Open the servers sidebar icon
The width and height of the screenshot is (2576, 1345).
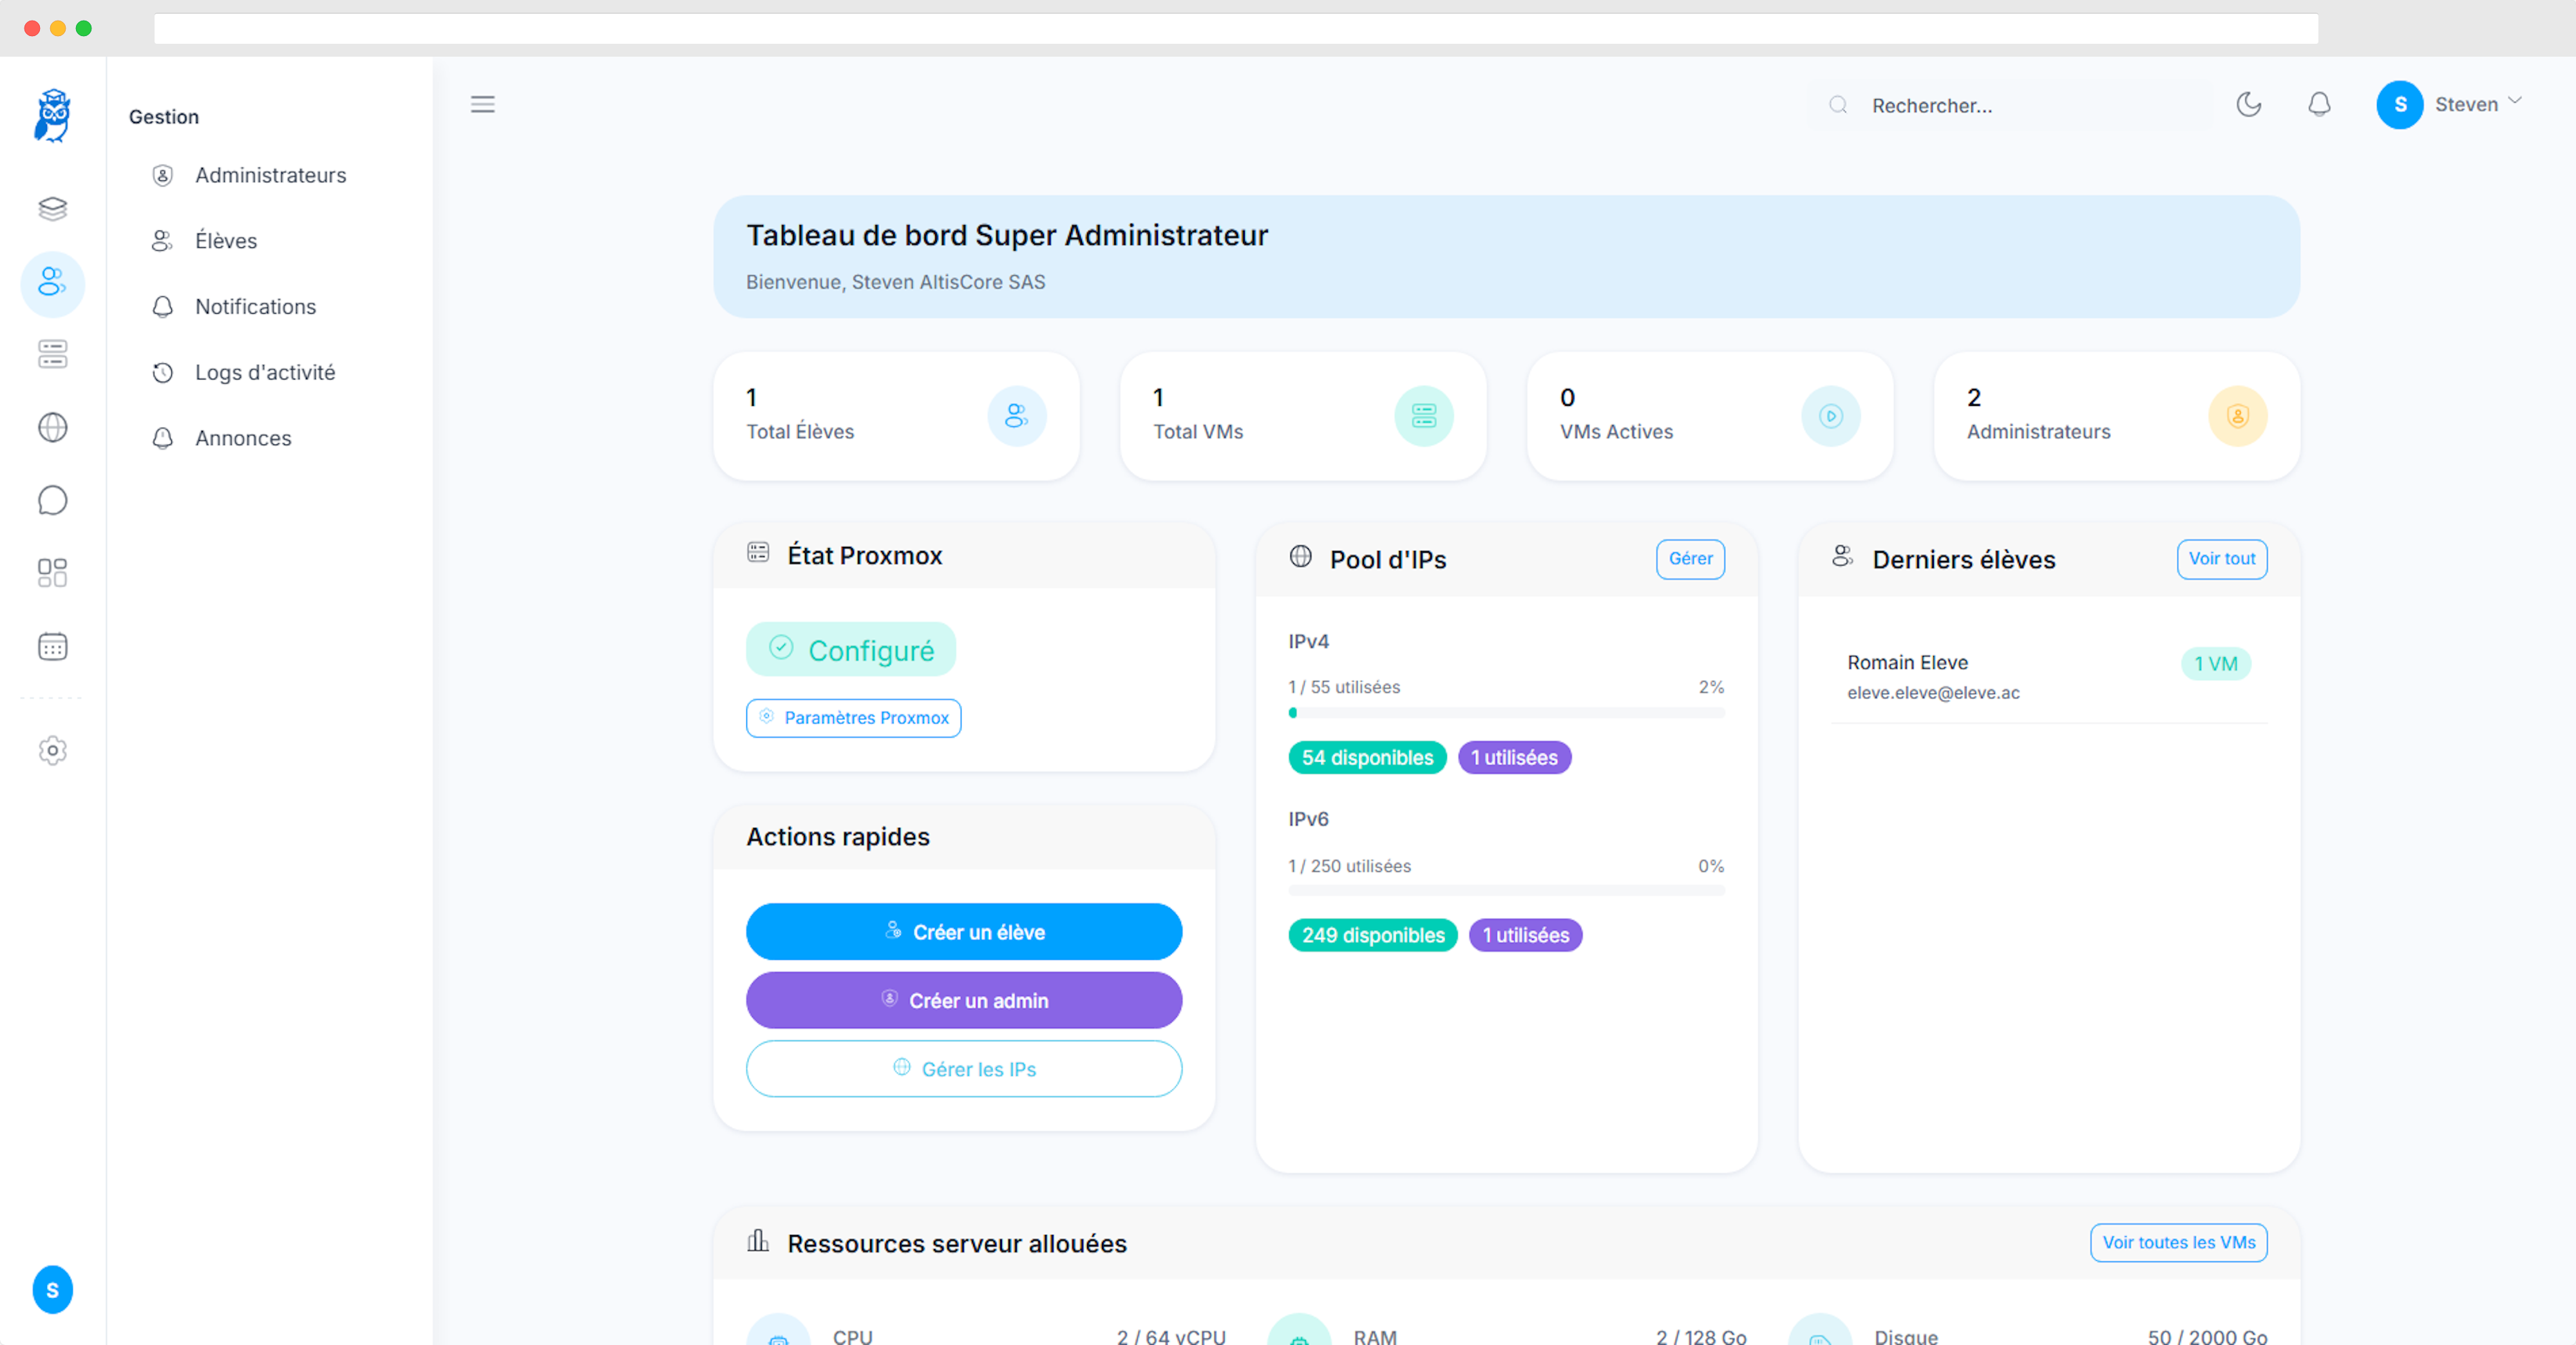click(x=52, y=354)
